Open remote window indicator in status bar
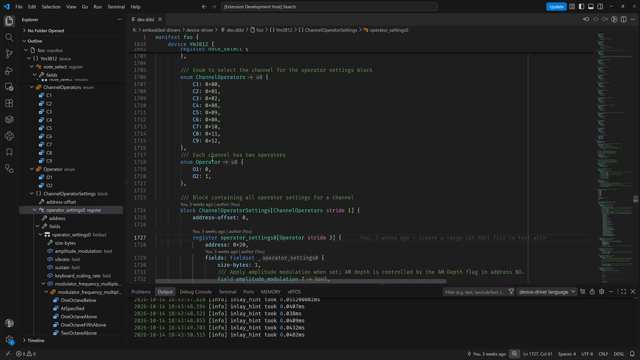 click(7, 354)
